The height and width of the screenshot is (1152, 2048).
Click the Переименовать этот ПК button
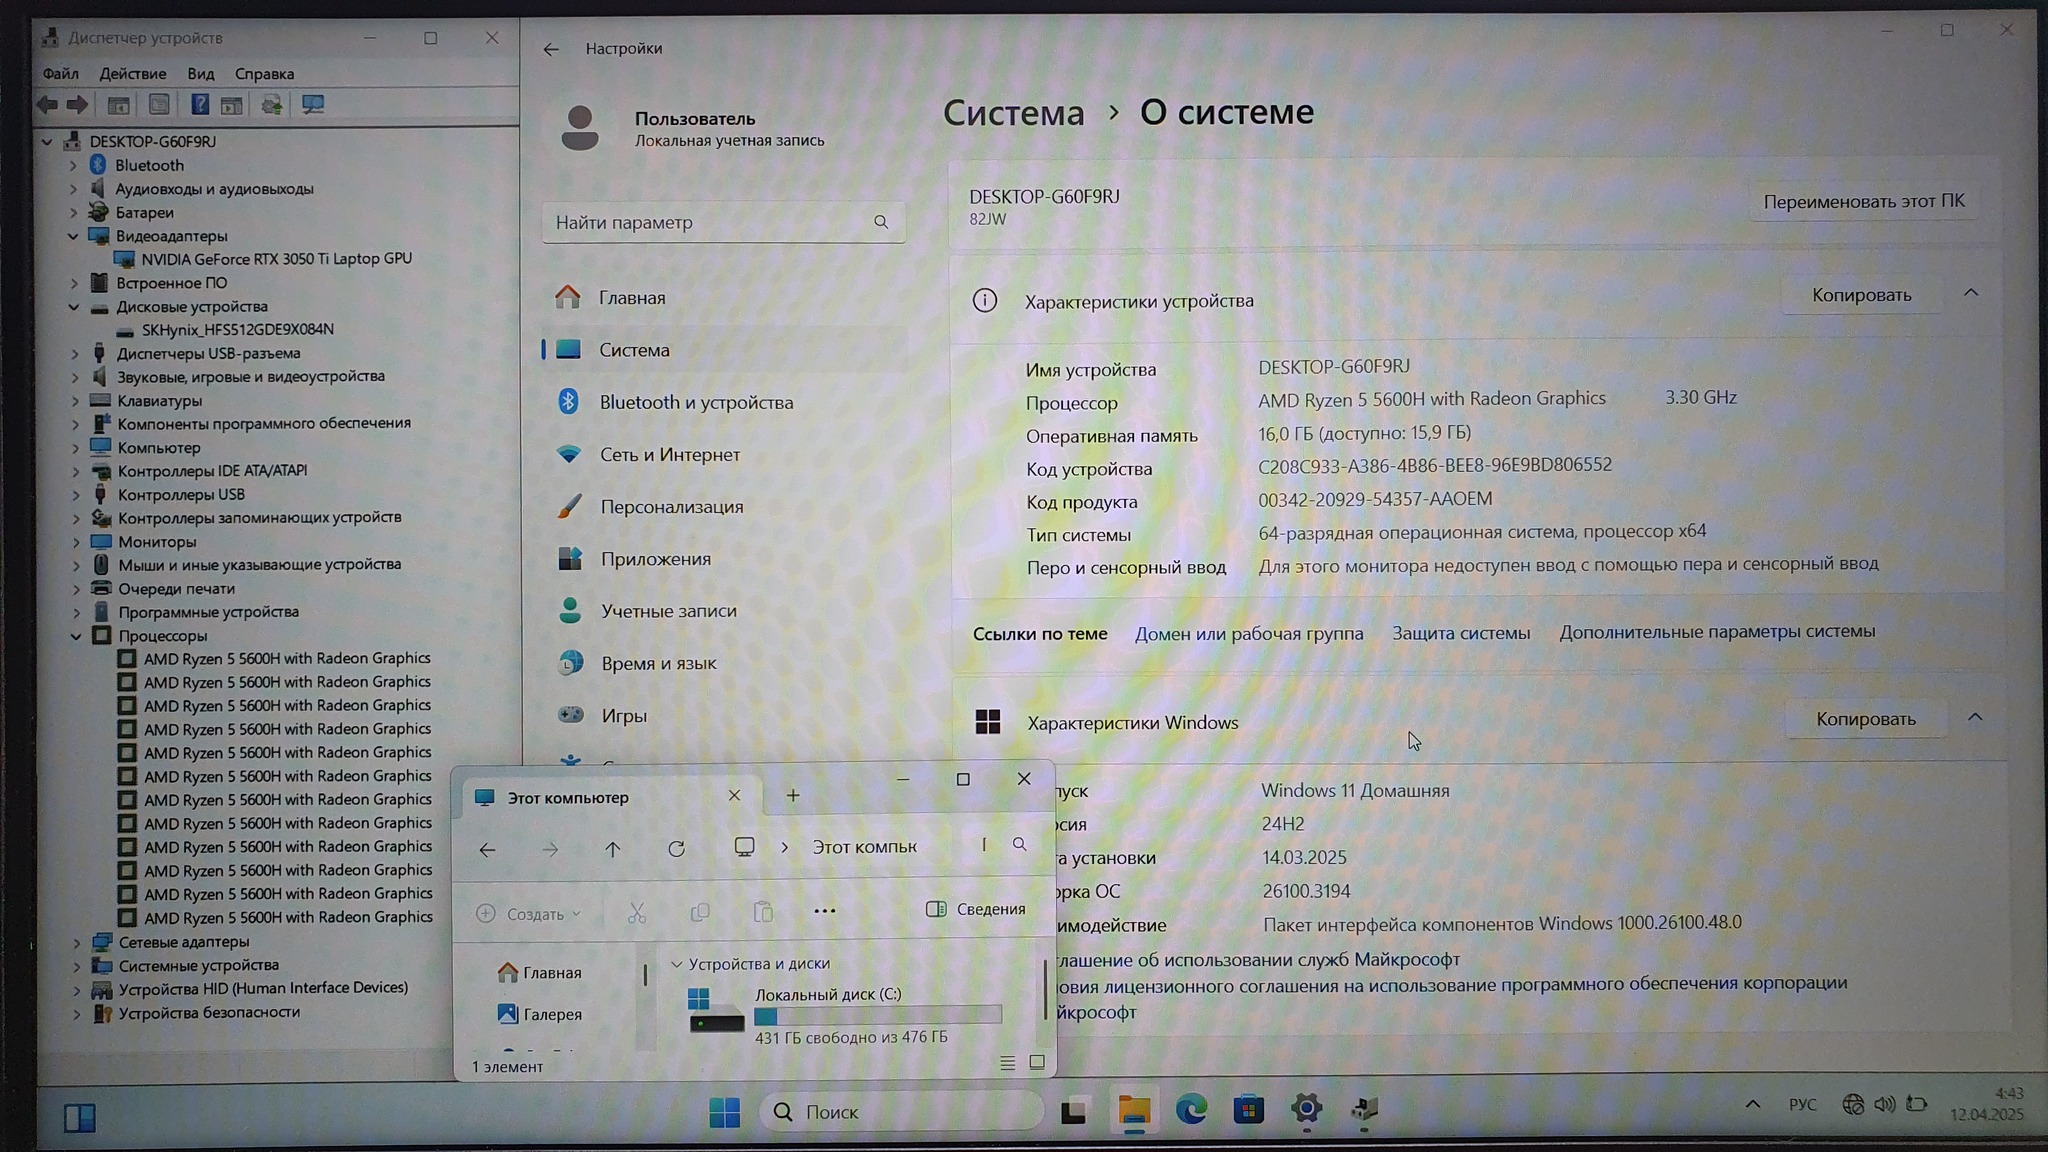click(1863, 202)
